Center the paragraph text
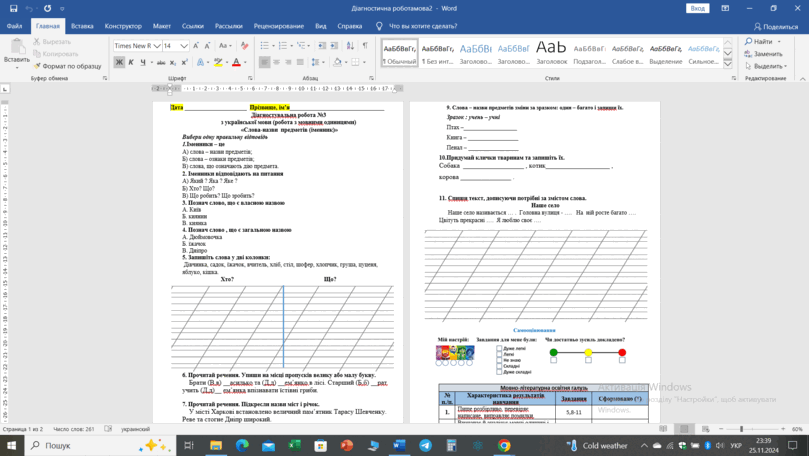Image resolution: width=809 pixels, height=456 pixels. (277, 62)
